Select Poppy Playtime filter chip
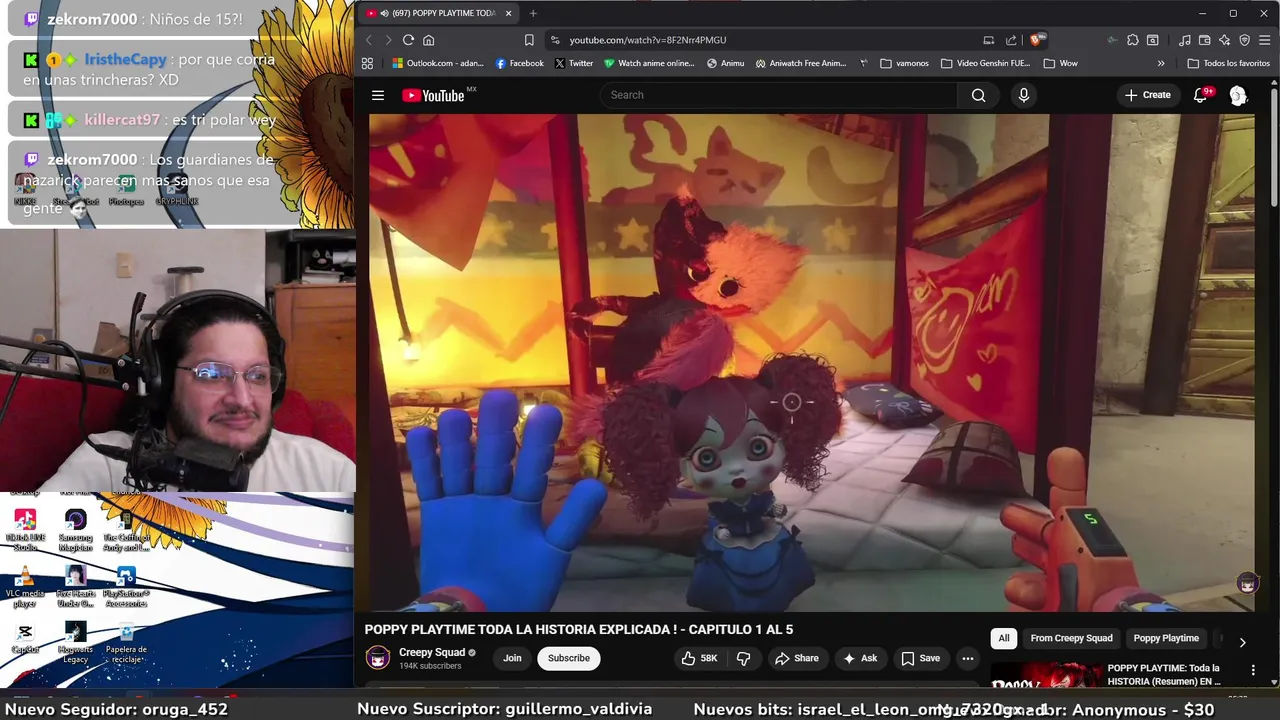 (1166, 638)
